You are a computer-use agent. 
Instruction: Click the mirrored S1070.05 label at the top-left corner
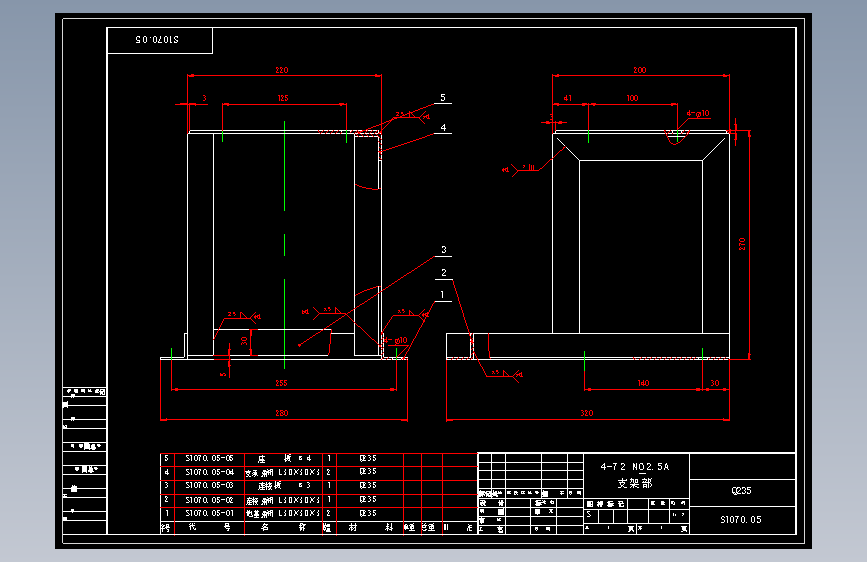coord(157,39)
